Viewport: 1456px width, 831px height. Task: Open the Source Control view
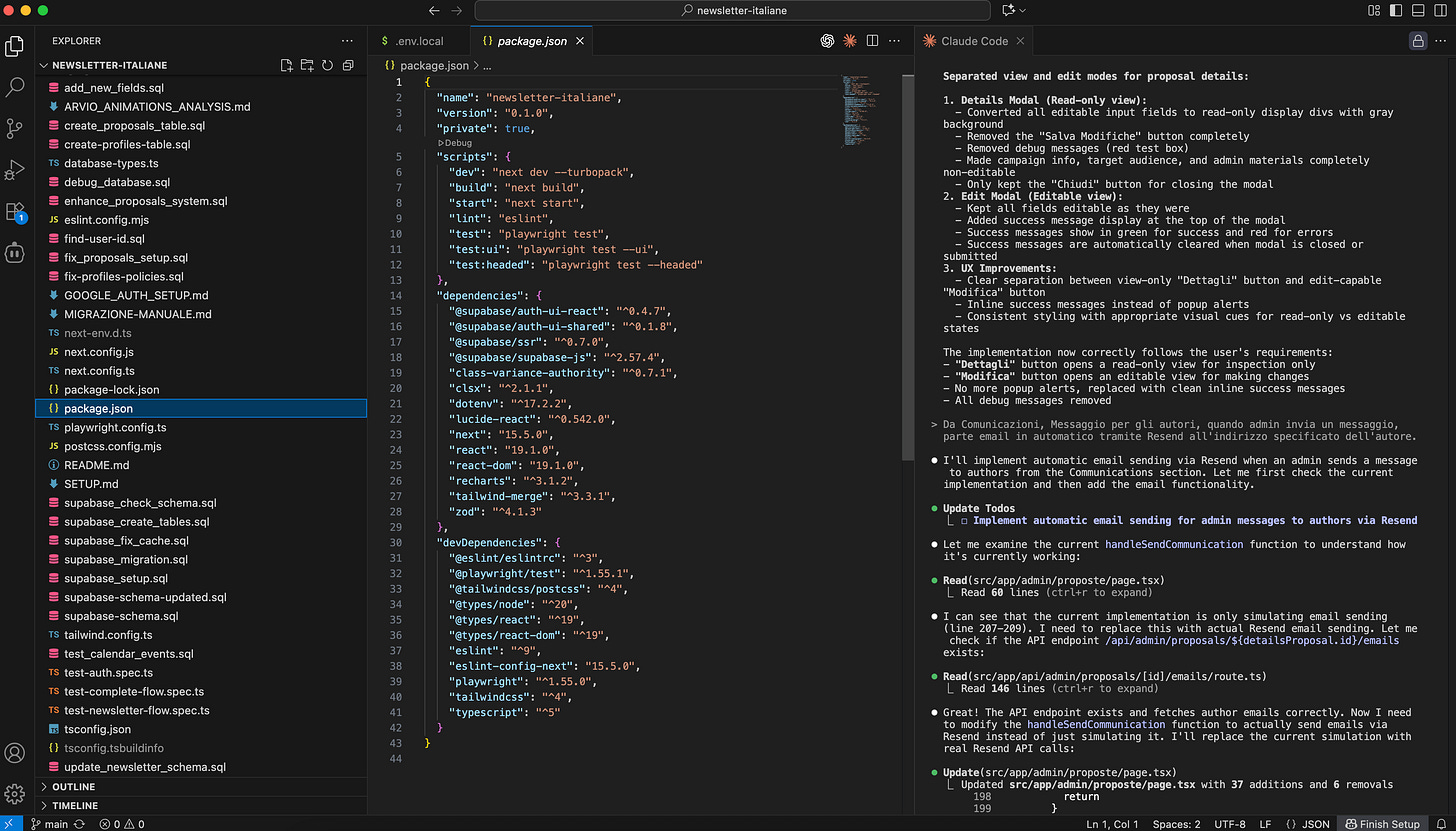(x=15, y=129)
